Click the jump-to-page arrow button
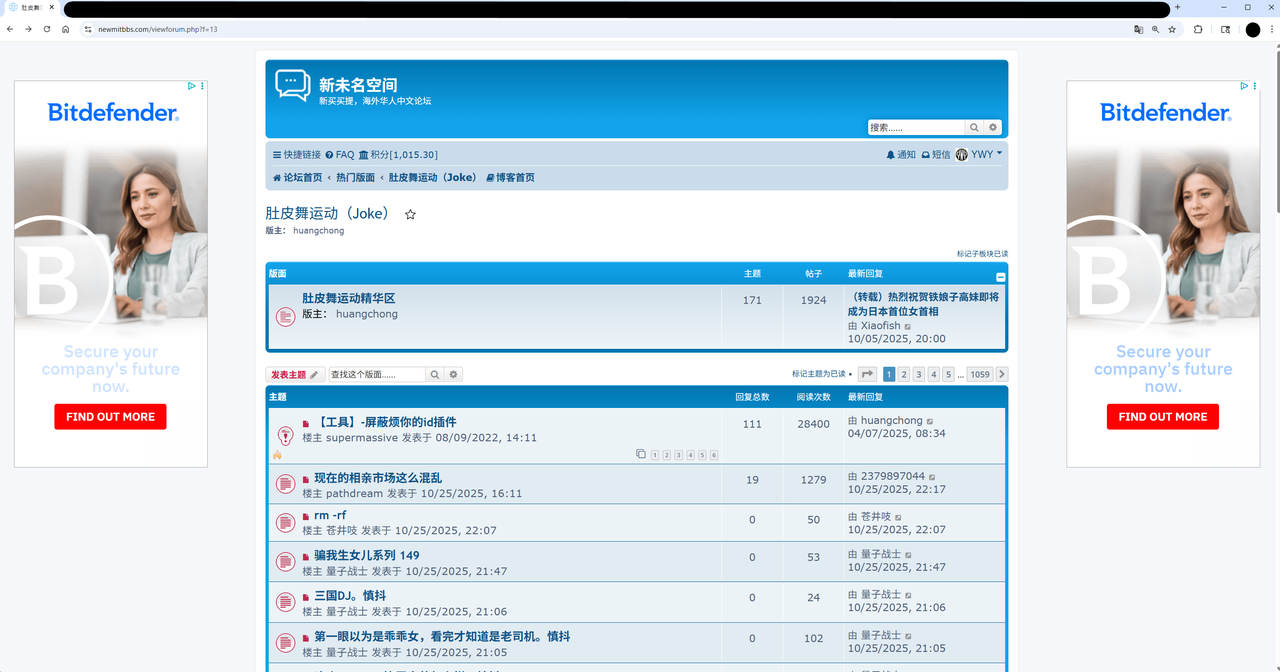Viewport: 1280px width, 672px height. pyautogui.click(x=867, y=374)
